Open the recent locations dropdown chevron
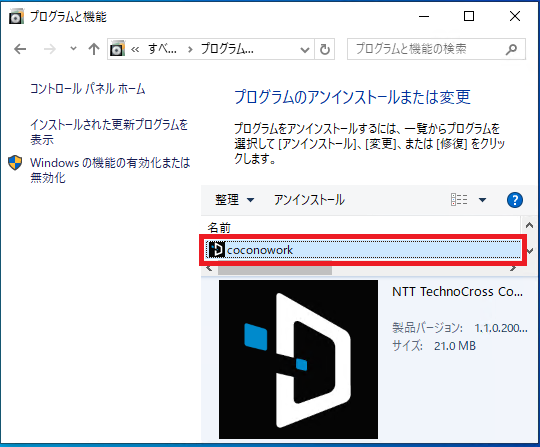The height and width of the screenshot is (447, 540). point(73,49)
